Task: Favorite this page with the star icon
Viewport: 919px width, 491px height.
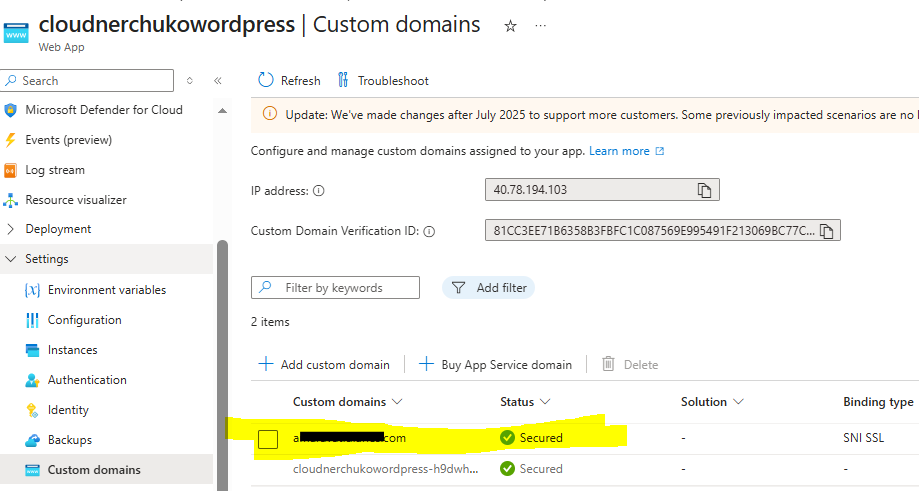Action: [x=510, y=26]
